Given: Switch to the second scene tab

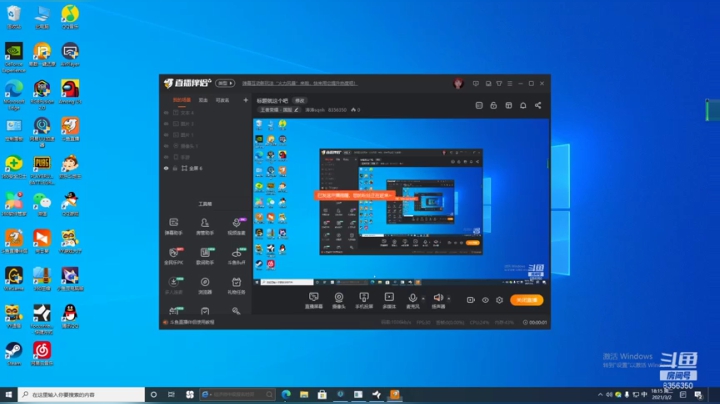Looking at the screenshot, I should (x=203, y=100).
